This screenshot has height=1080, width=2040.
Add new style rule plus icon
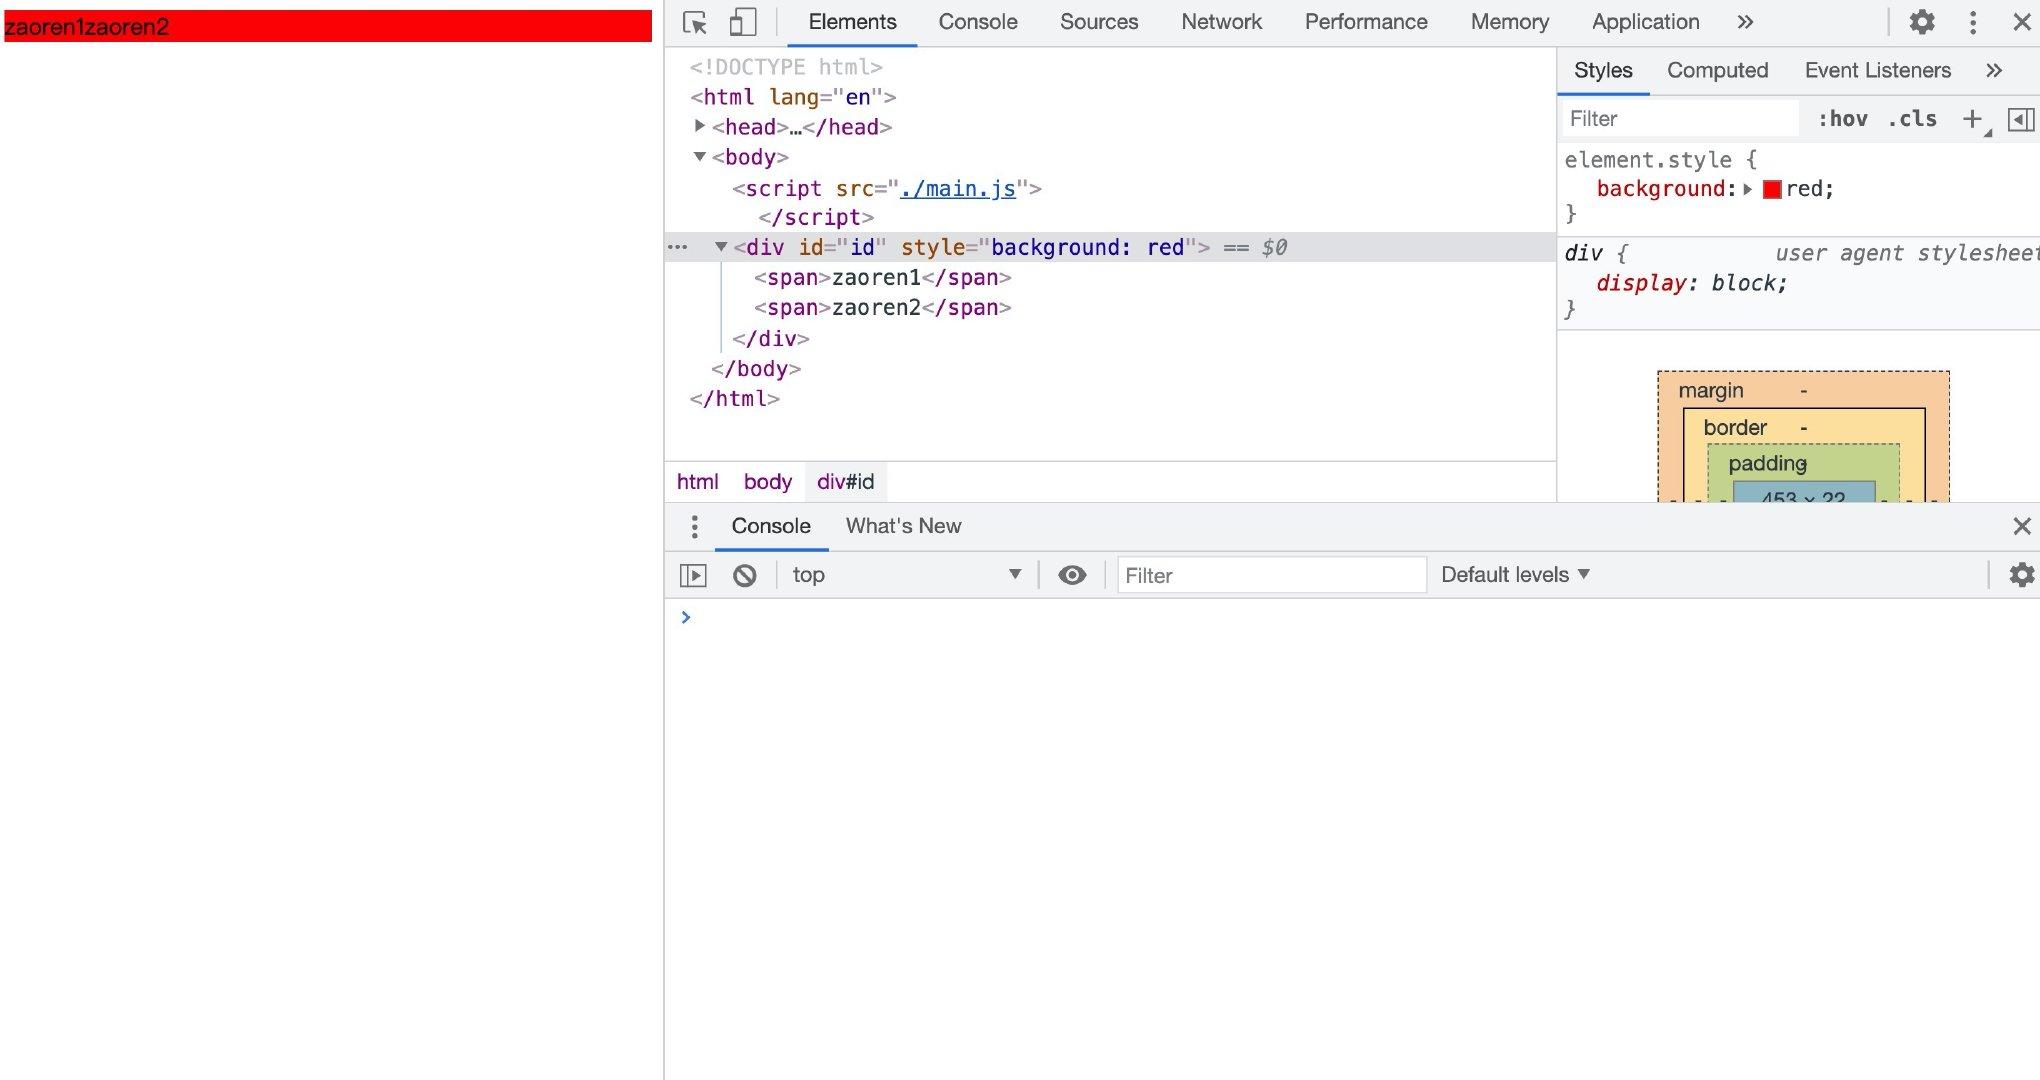click(x=1972, y=119)
